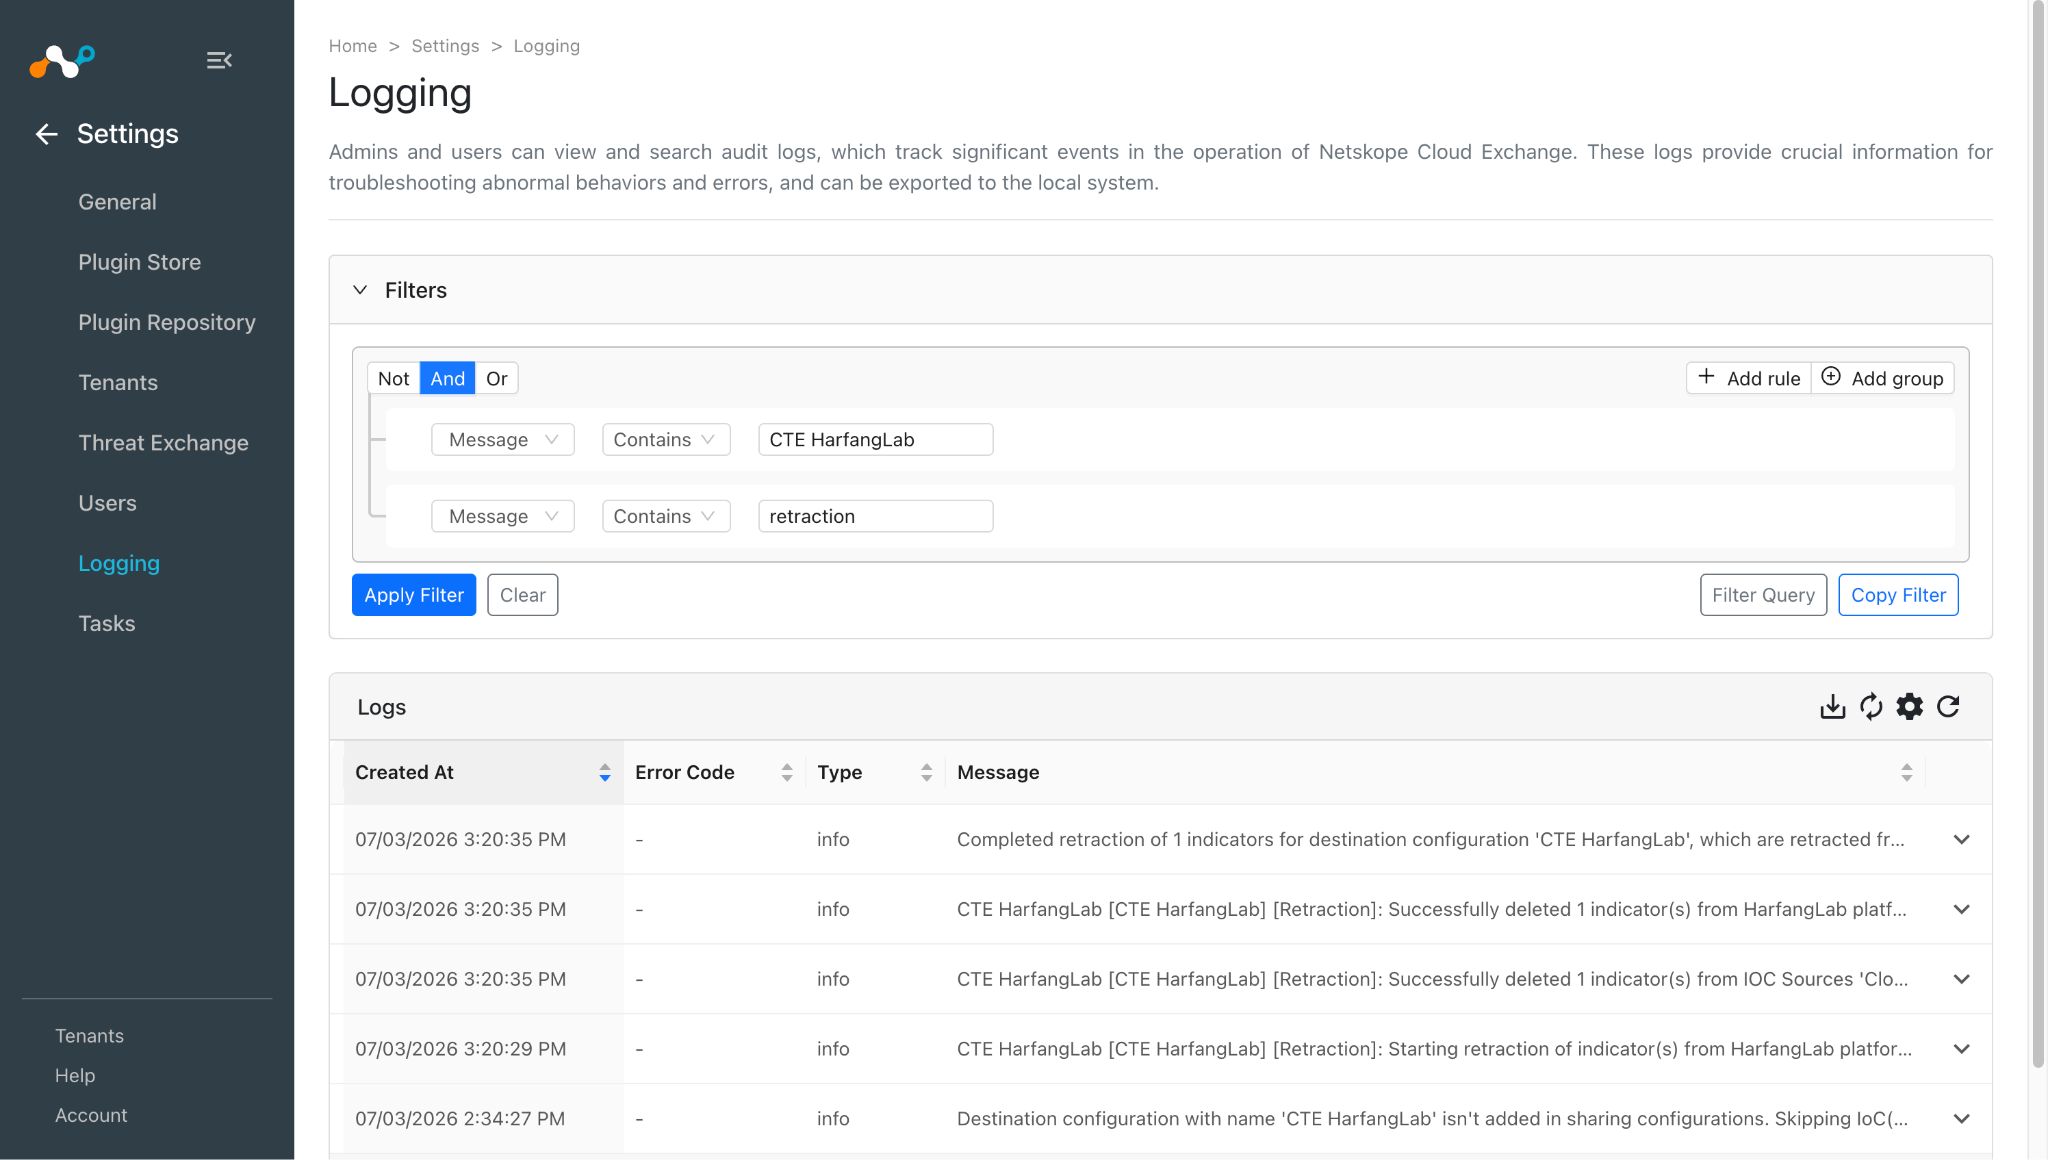
Task: Select Logging in sidebar
Action: [x=119, y=564]
